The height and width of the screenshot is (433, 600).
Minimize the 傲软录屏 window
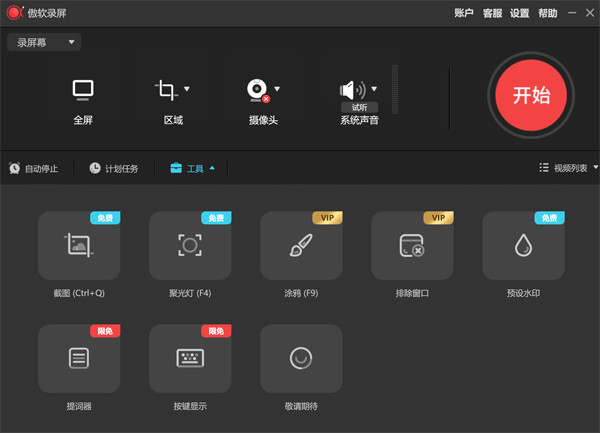tap(572, 13)
